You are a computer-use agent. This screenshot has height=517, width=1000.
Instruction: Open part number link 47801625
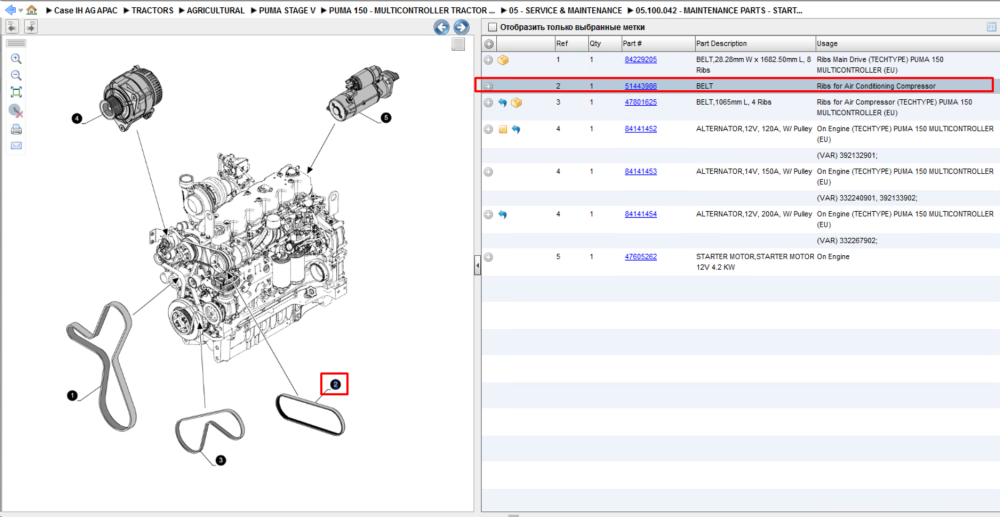[x=640, y=102]
